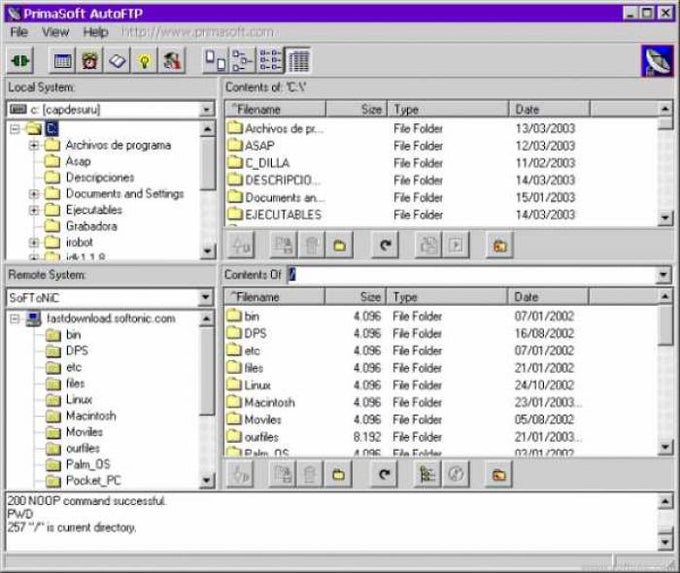
Task: Select ASAP folder in local file list
Action: coord(259,146)
